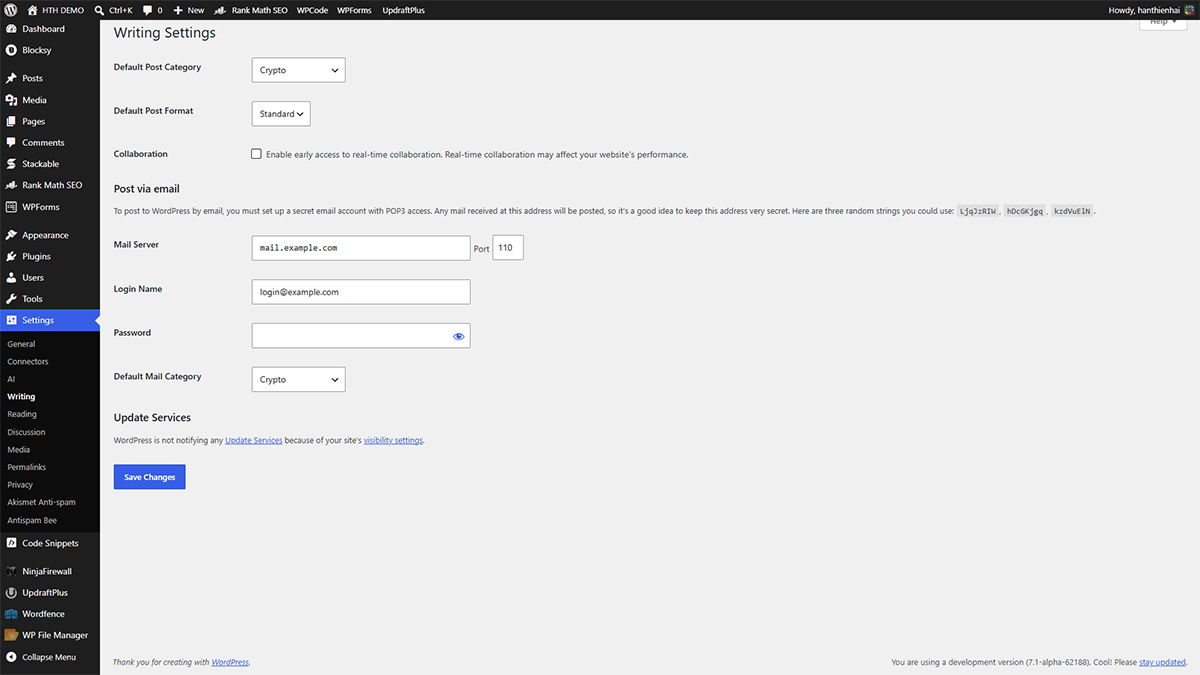Click the WP File Manager folder icon
This screenshot has width=1200, height=675.
(x=11, y=635)
